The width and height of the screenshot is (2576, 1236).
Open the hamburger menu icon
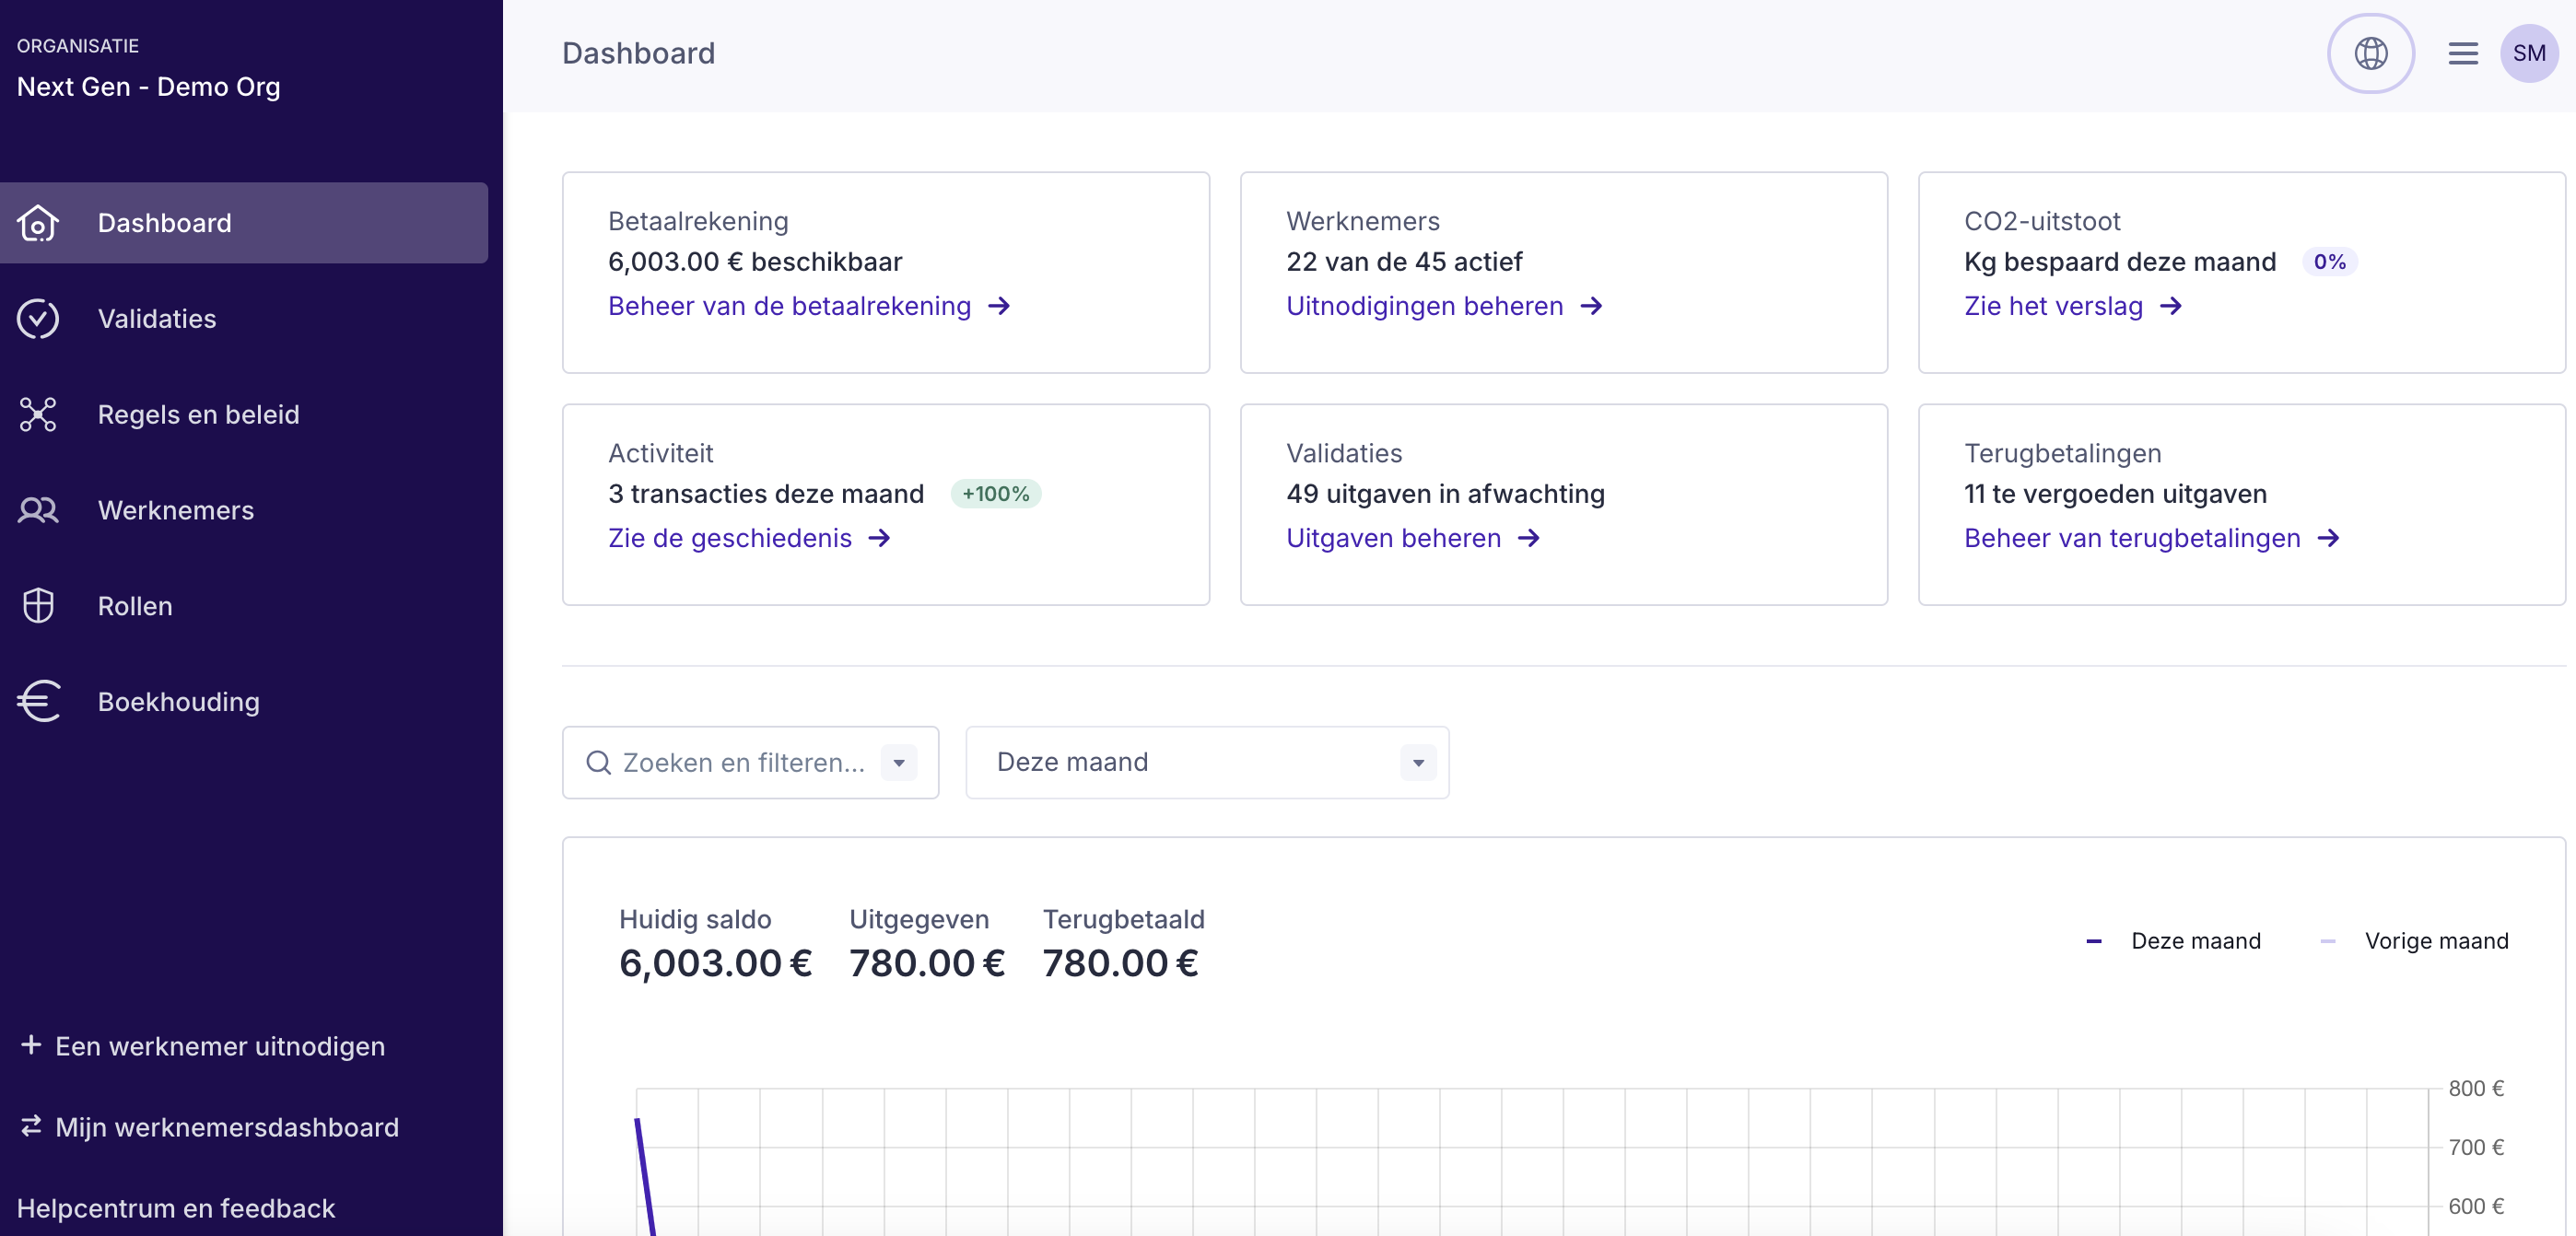[x=2462, y=53]
